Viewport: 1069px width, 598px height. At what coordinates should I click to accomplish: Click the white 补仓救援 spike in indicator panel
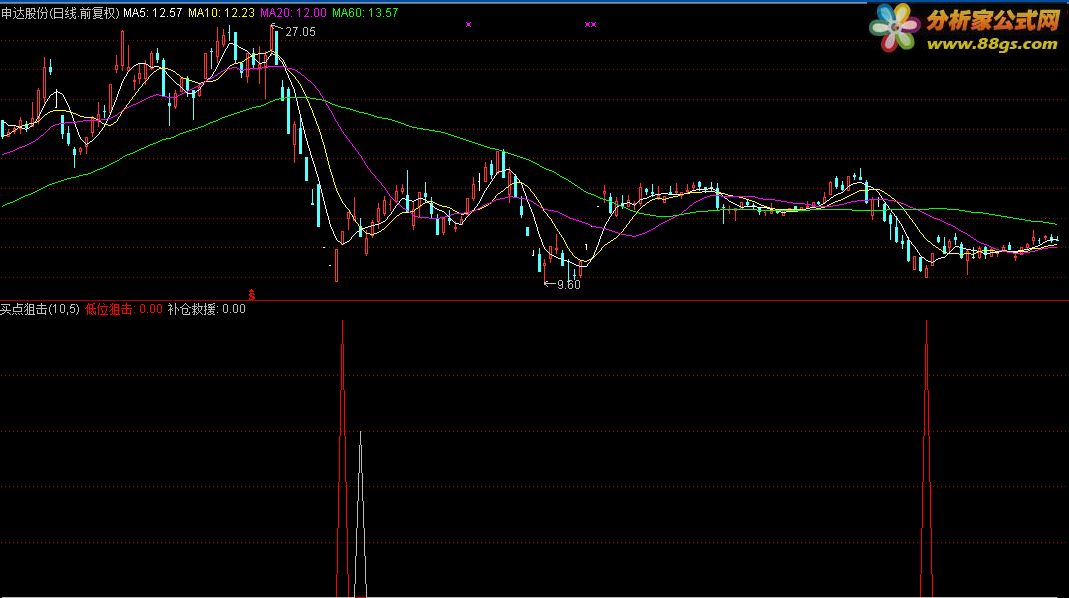(x=360, y=514)
